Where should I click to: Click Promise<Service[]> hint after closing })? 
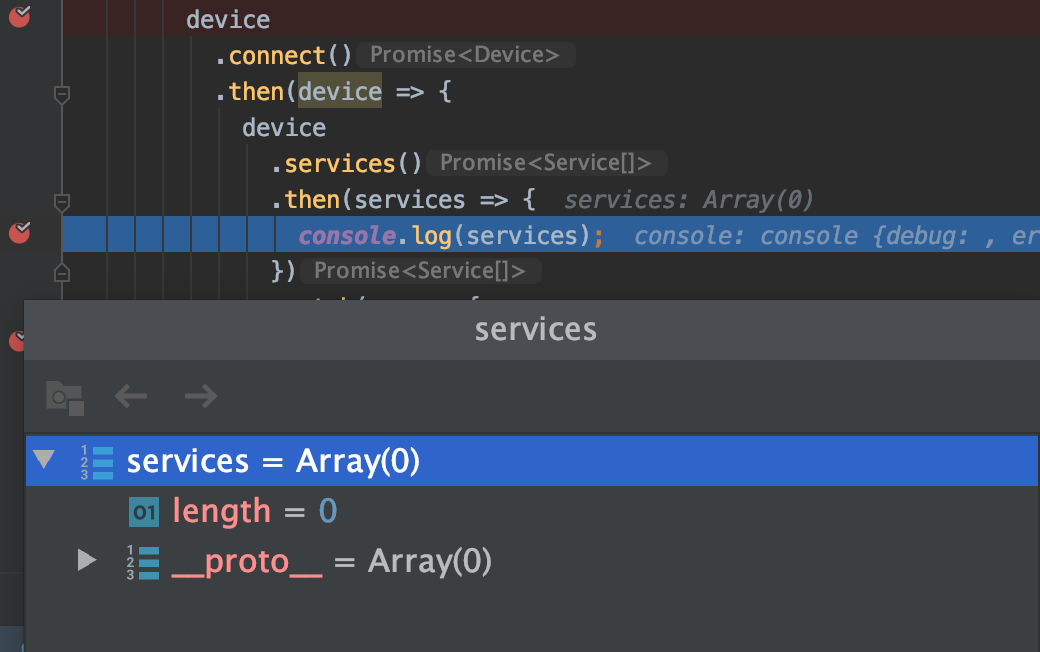point(420,271)
